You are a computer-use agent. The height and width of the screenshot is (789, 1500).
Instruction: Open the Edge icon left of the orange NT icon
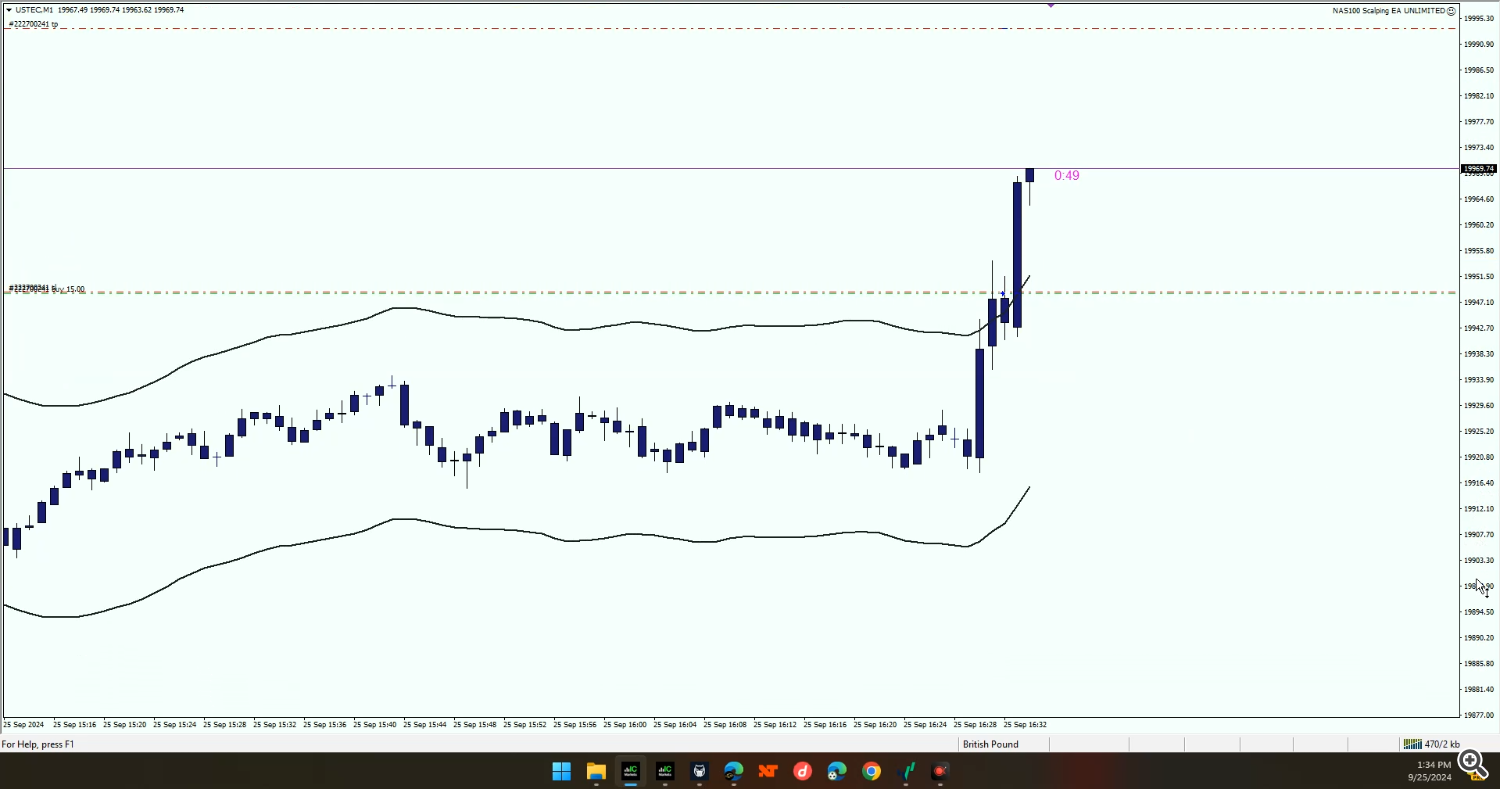(x=734, y=771)
